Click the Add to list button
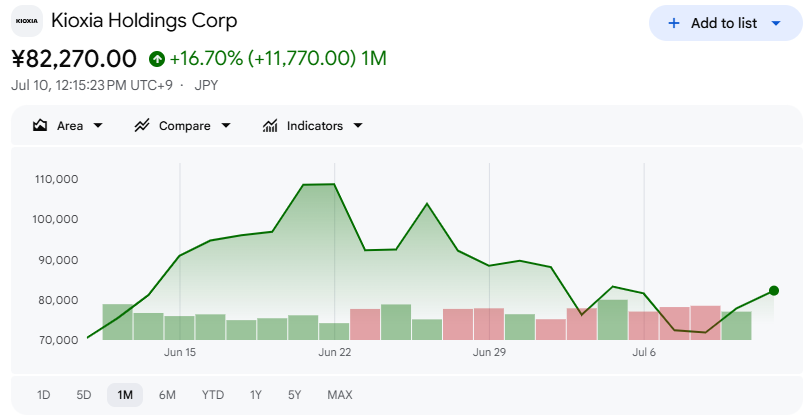Screen dimensions: 812x418 tap(726, 23)
